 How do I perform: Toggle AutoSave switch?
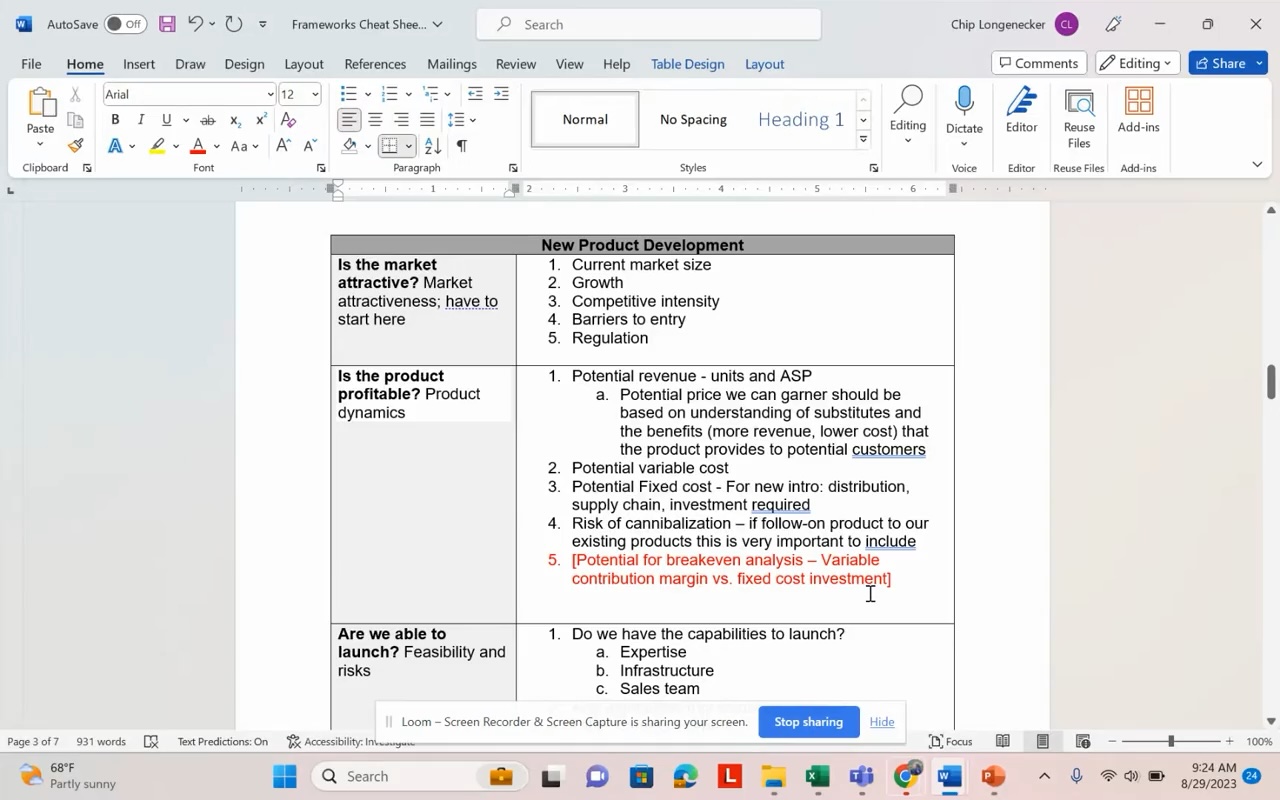125,24
